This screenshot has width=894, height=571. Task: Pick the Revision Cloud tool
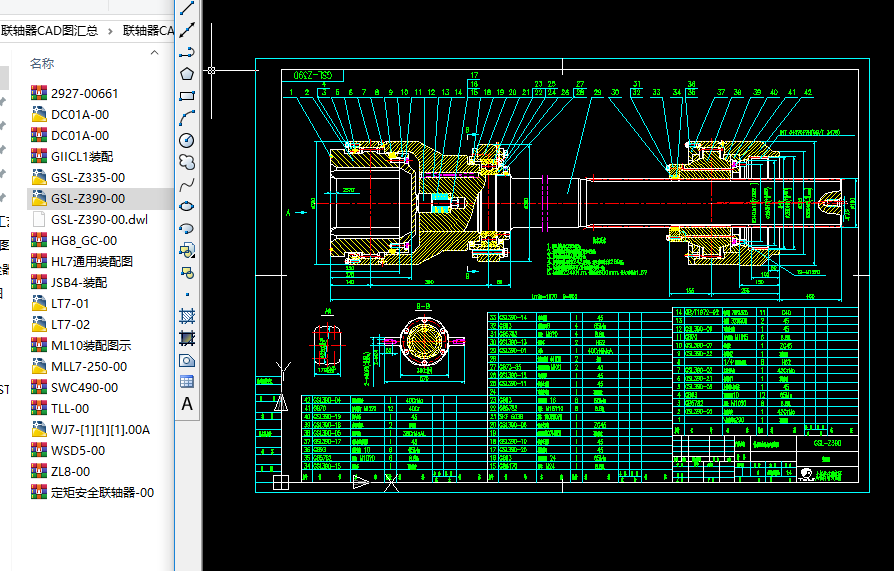tap(187, 162)
